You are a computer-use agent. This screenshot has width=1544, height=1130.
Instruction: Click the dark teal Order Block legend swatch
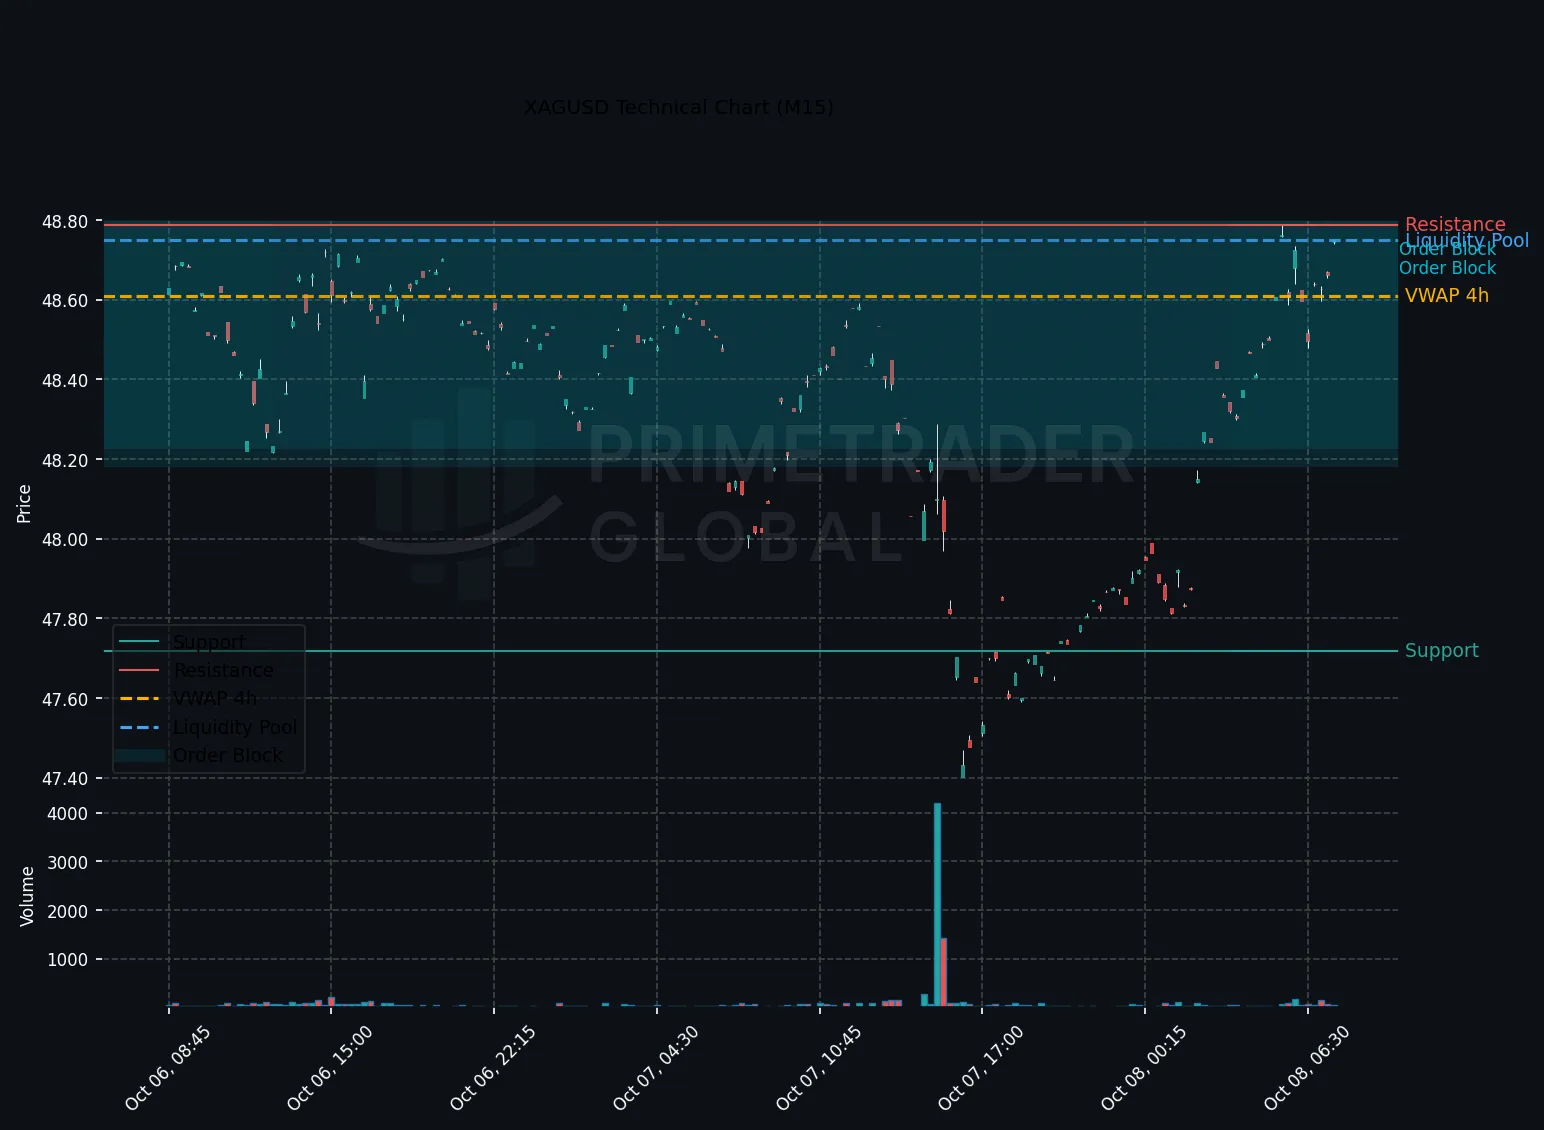tap(139, 755)
